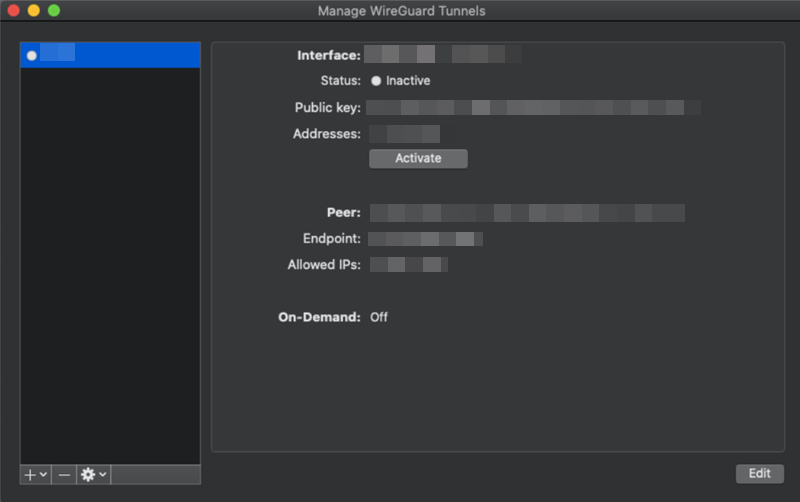The width and height of the screenshot is (800, 502).
Task: Click the plus icon to add a tunnel
Action: pos(29,475)
